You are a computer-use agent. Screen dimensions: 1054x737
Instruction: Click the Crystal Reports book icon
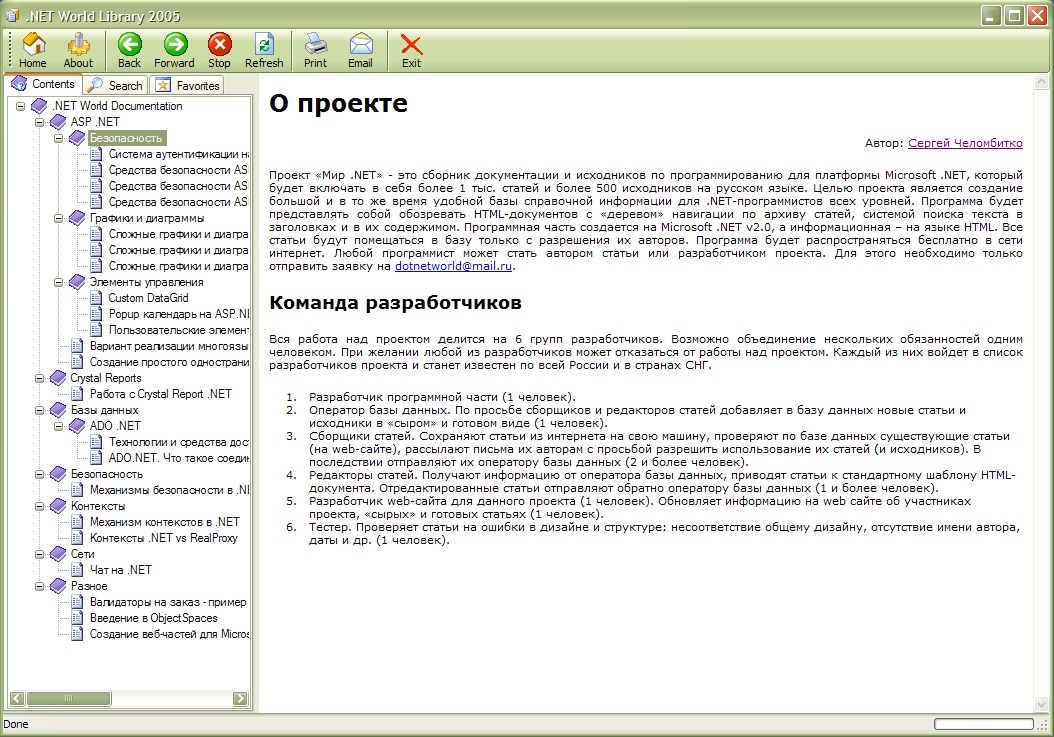(x=58, y=378)
